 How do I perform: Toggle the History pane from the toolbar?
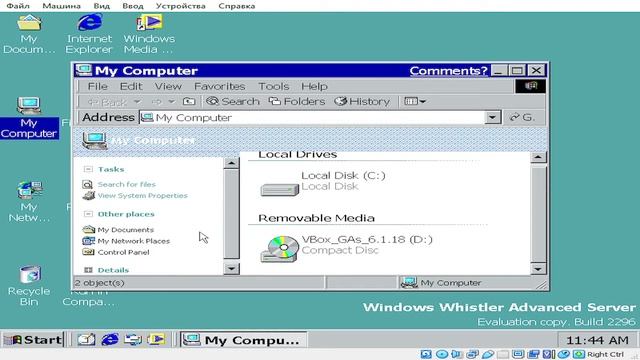[362, 101]
